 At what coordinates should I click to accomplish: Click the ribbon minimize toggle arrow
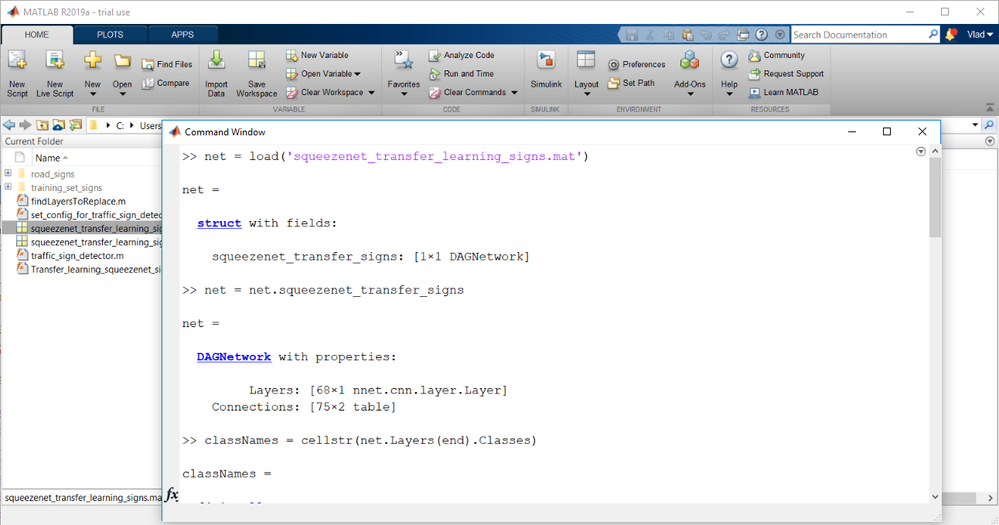tap(989, 108)
